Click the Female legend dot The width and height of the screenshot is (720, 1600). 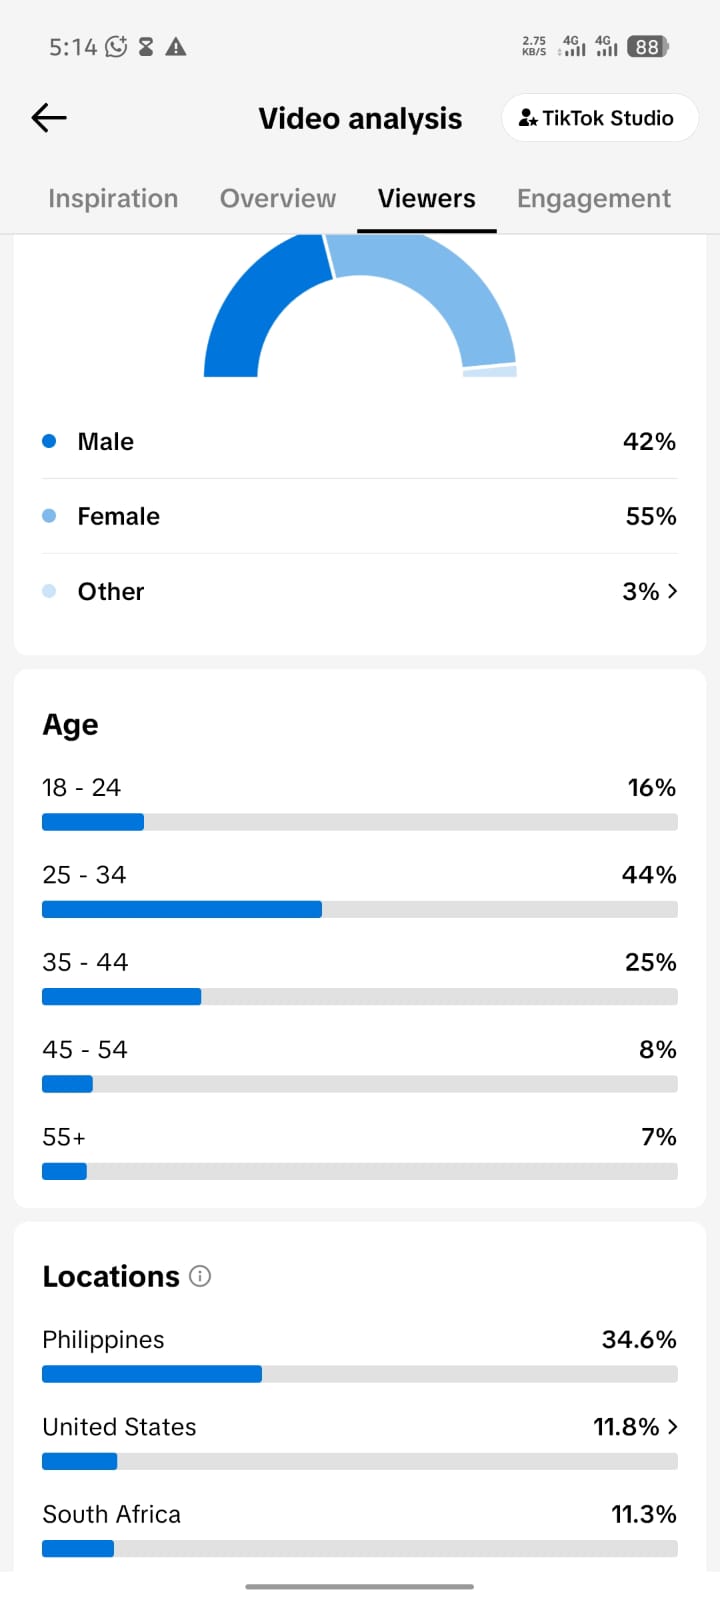[x=49, y=516]
